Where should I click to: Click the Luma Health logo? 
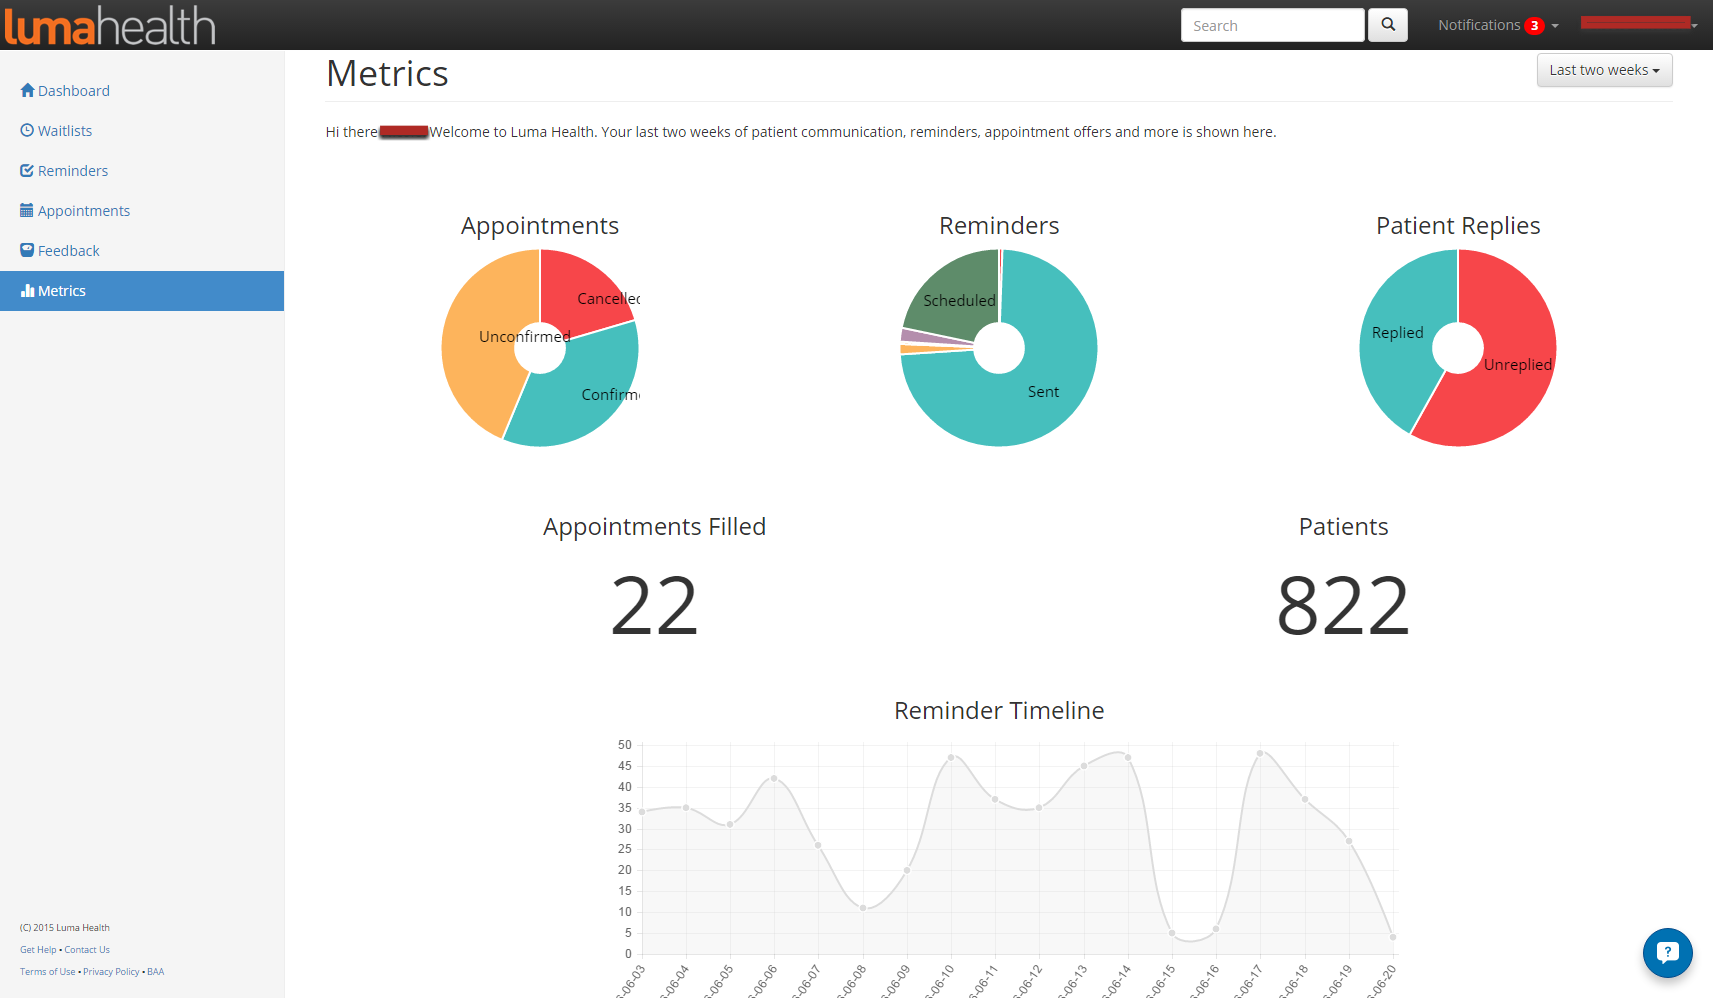pyautogui.click(x=110, y=25)
